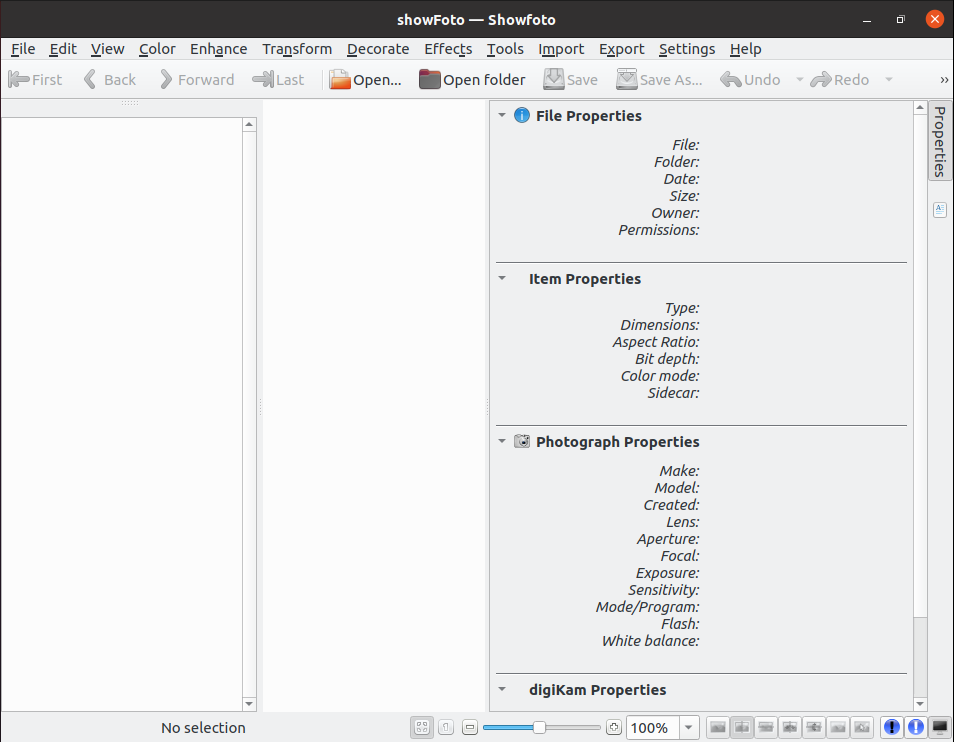Collapse the Item Properties section
This screenshot has width=954, height=742.
(501, 278)
